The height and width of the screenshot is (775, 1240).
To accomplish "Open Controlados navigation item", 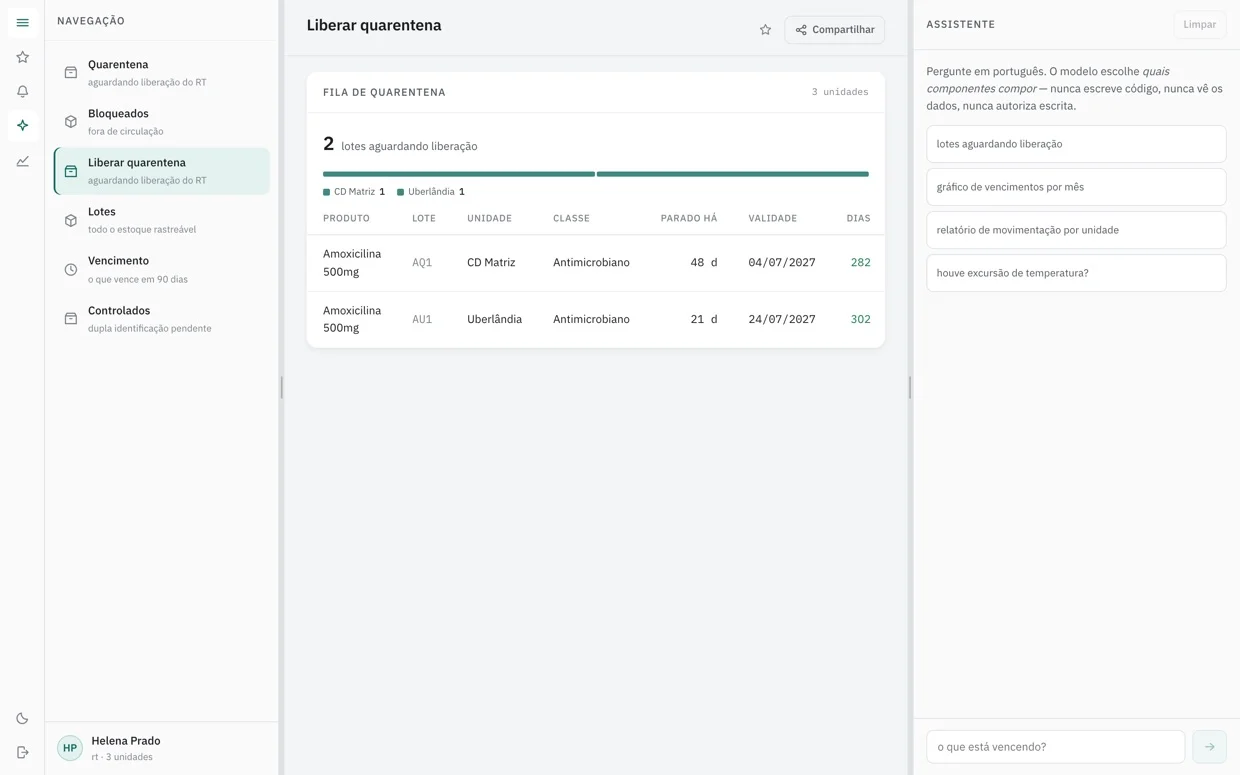I will (162, 319).
